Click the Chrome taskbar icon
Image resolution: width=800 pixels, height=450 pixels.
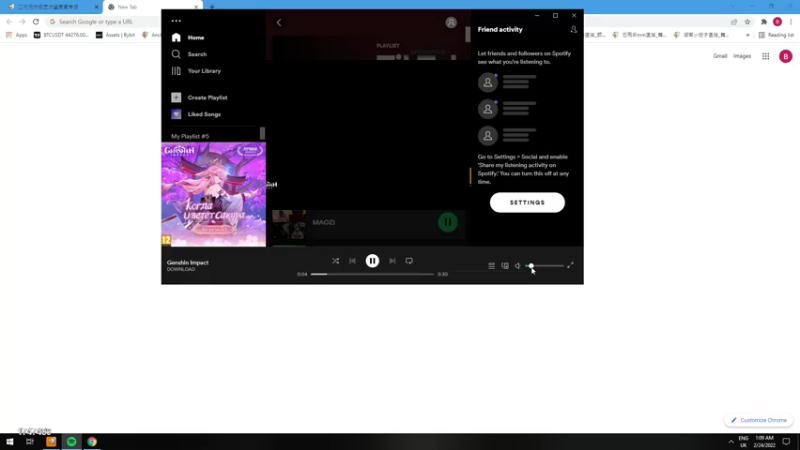click(x=92, y=442)
